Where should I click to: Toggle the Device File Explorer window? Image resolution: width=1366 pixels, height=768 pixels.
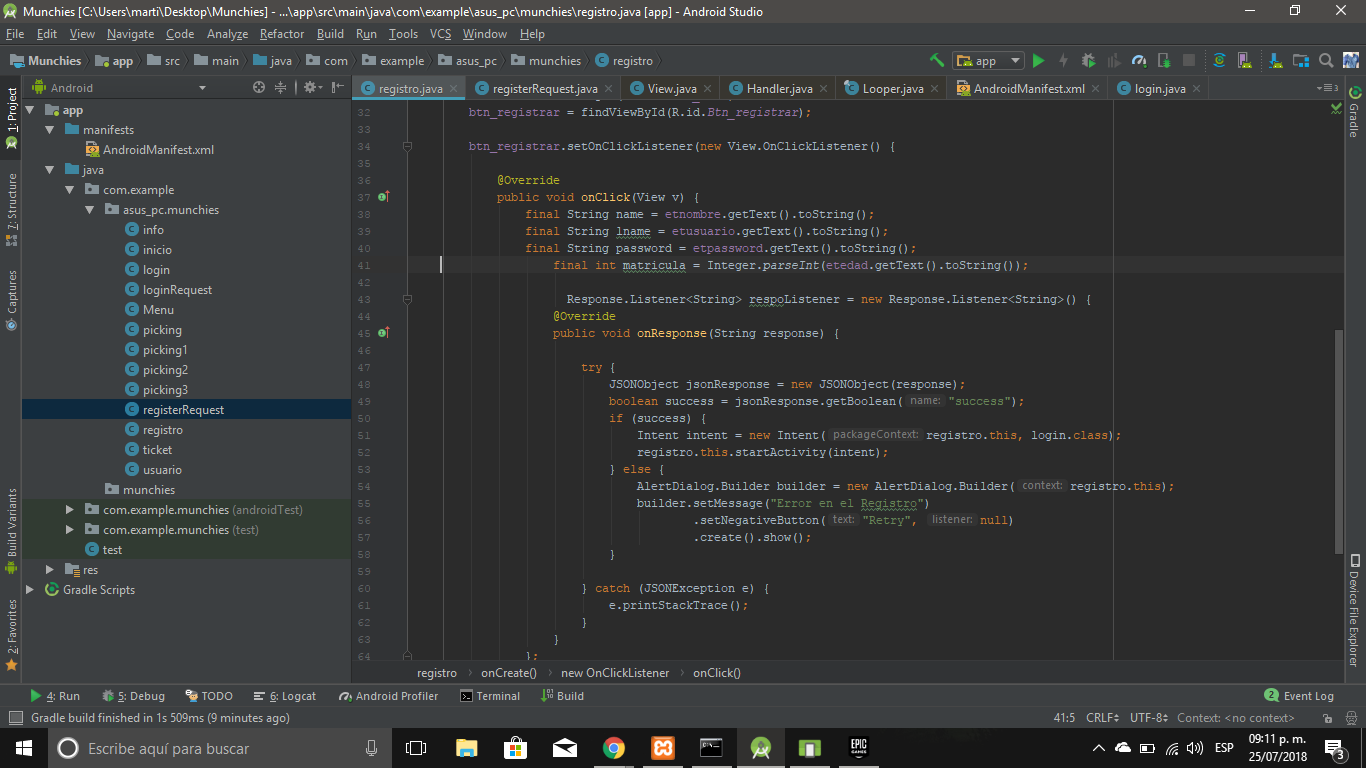(1354, 610)
